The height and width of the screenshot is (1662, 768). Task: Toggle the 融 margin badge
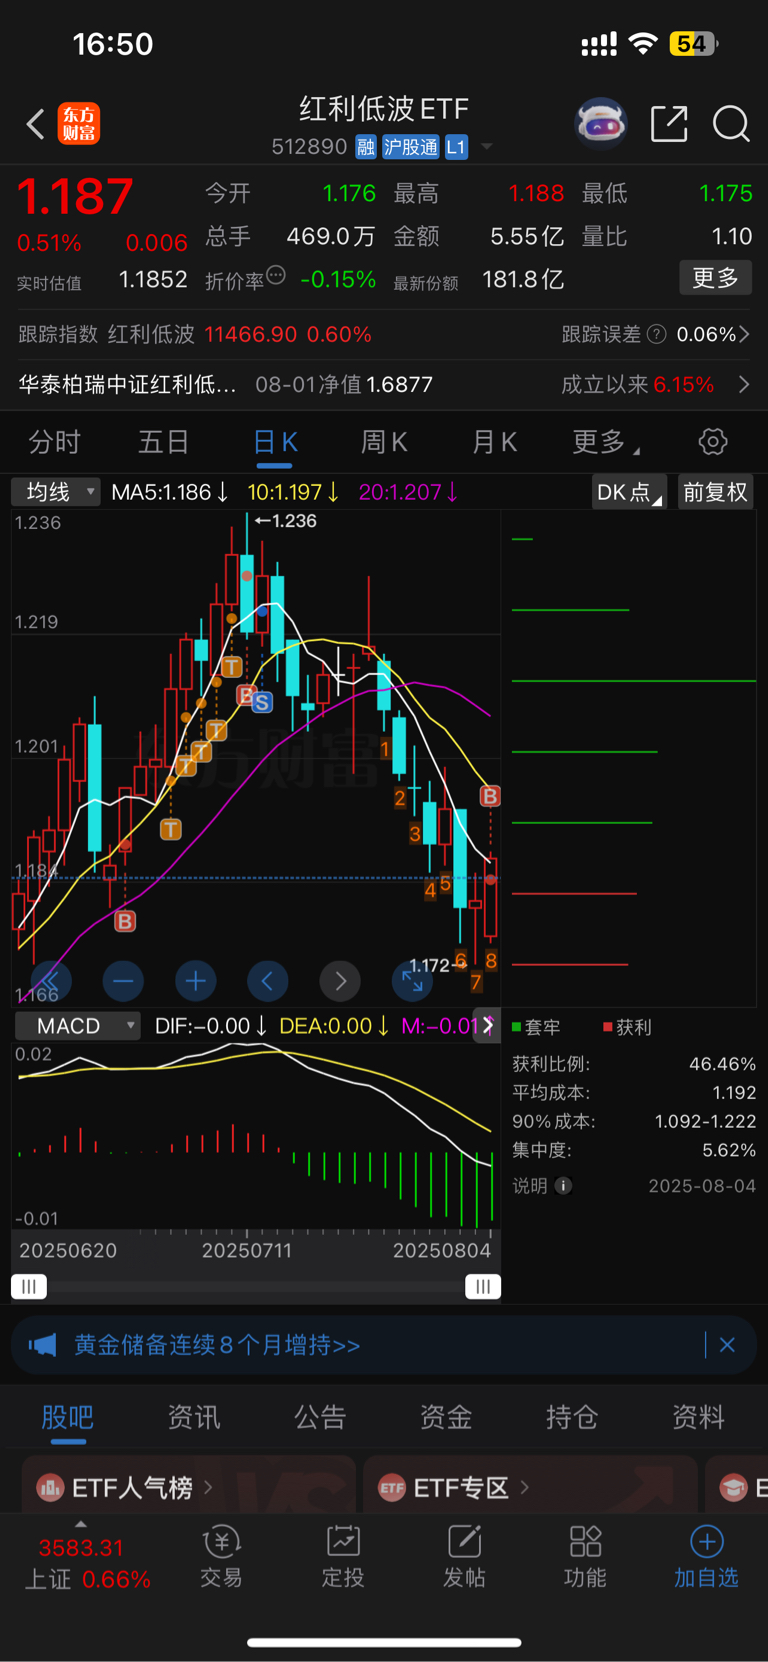pos(366,147)
